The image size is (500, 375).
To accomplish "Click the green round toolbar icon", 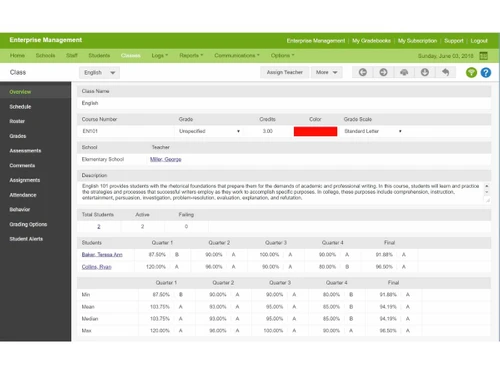I will tap(471, 72).
